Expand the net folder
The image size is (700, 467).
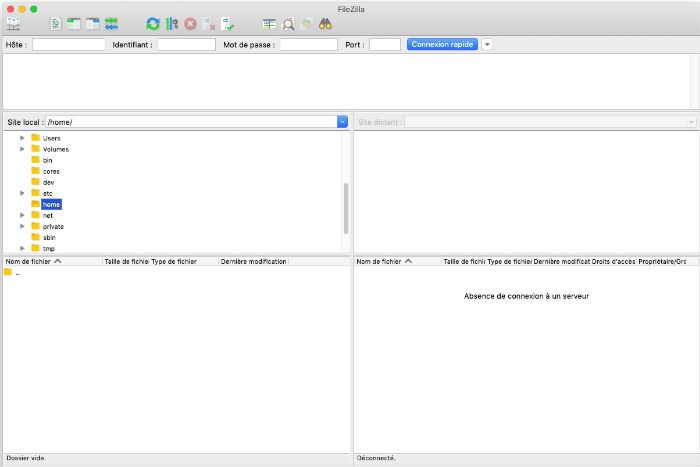(x=22, y=215)
